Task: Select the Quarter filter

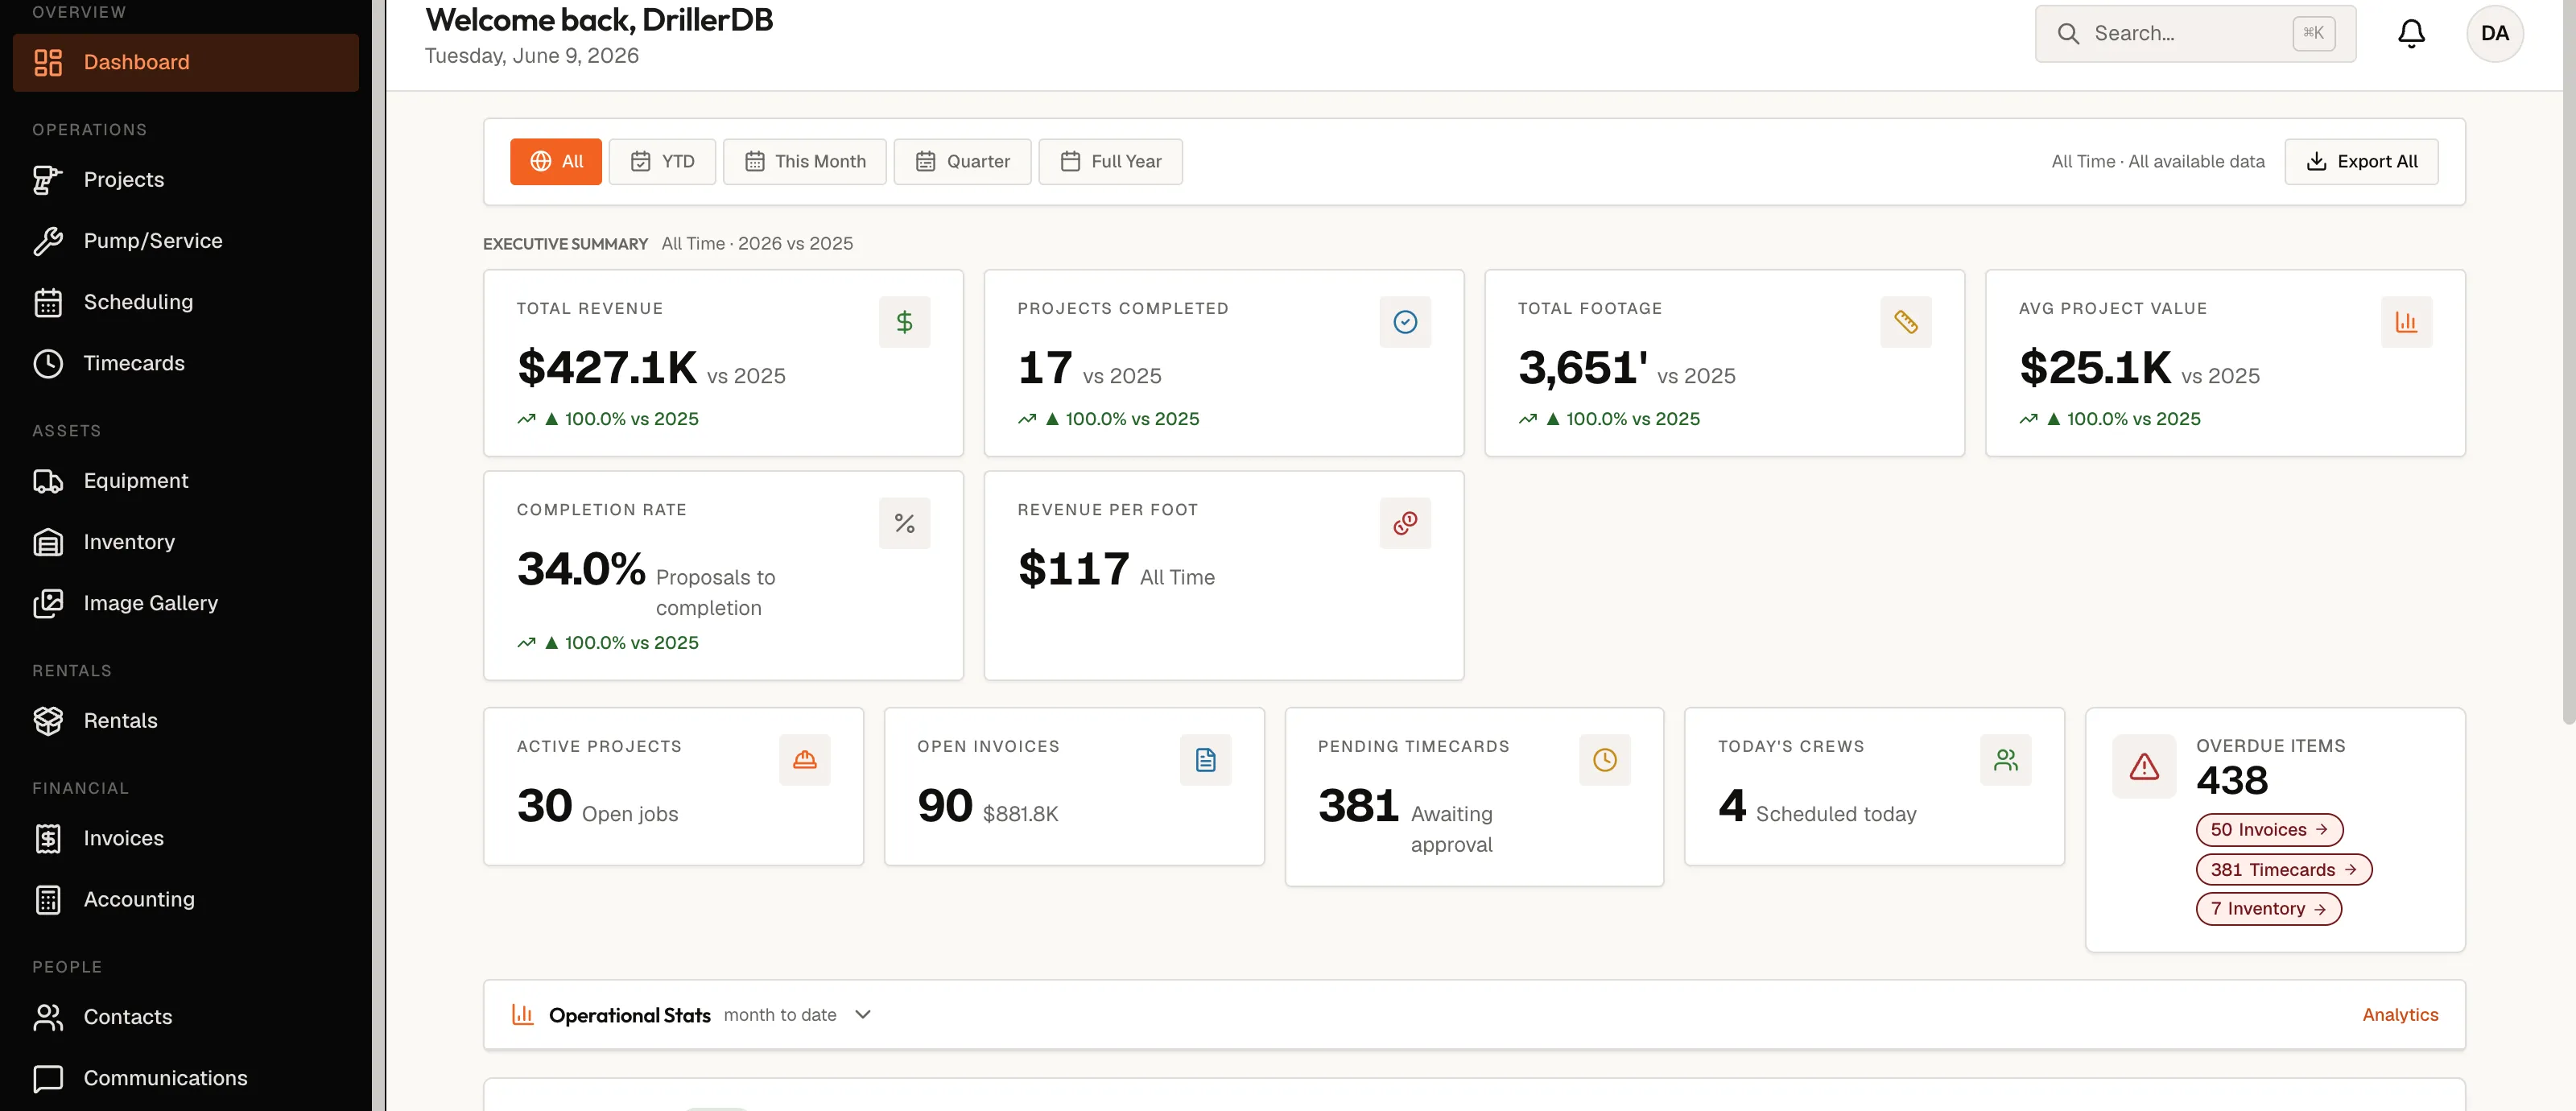Action: (962, 162)
